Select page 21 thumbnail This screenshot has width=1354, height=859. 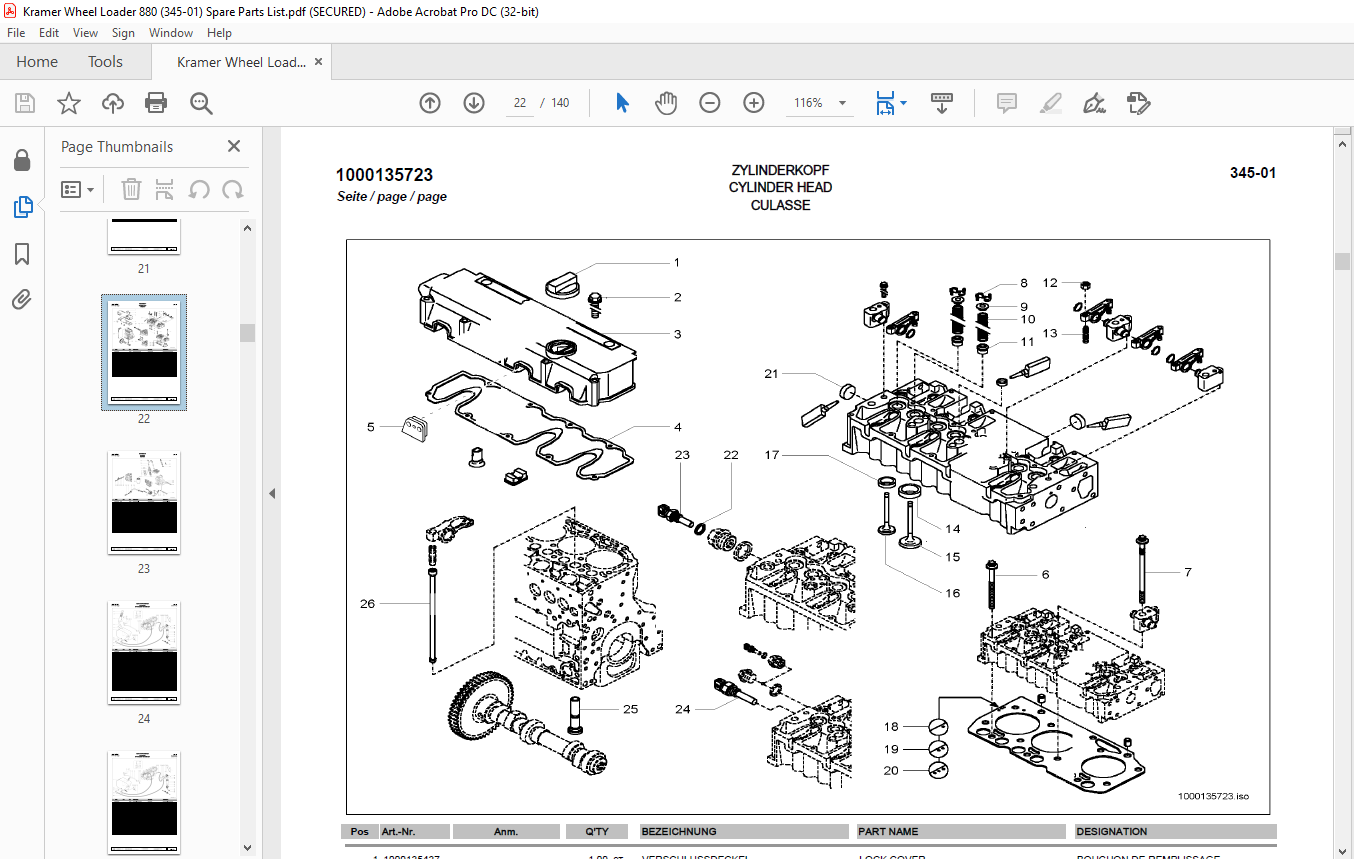pos(144,236)
